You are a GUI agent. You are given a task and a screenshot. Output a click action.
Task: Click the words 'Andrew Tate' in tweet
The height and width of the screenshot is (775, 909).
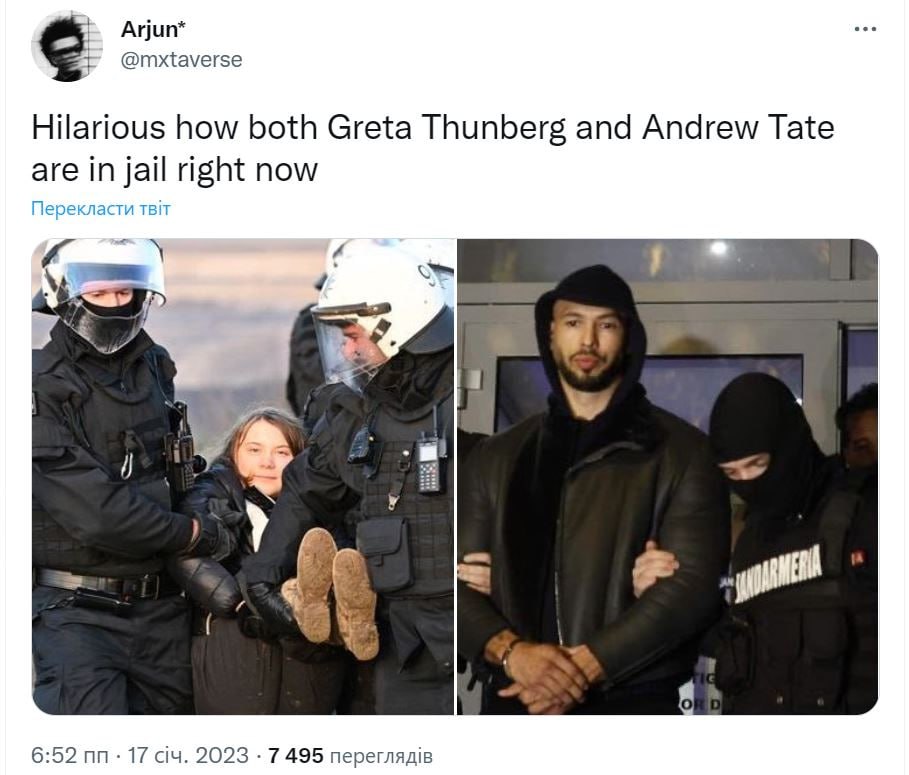point(738,127)
